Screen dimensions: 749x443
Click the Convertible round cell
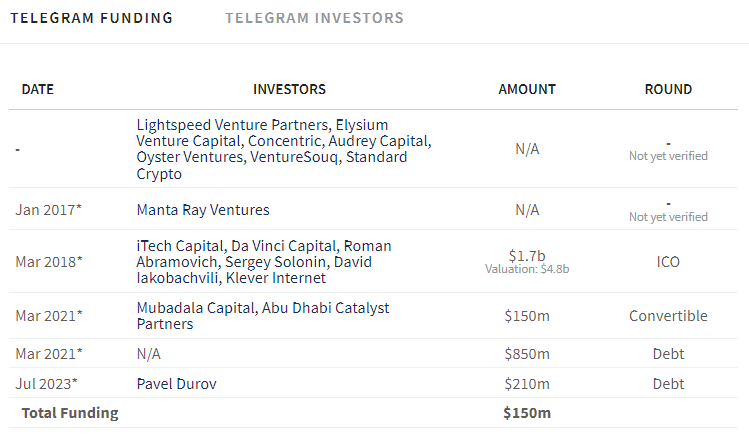[668, 316]
